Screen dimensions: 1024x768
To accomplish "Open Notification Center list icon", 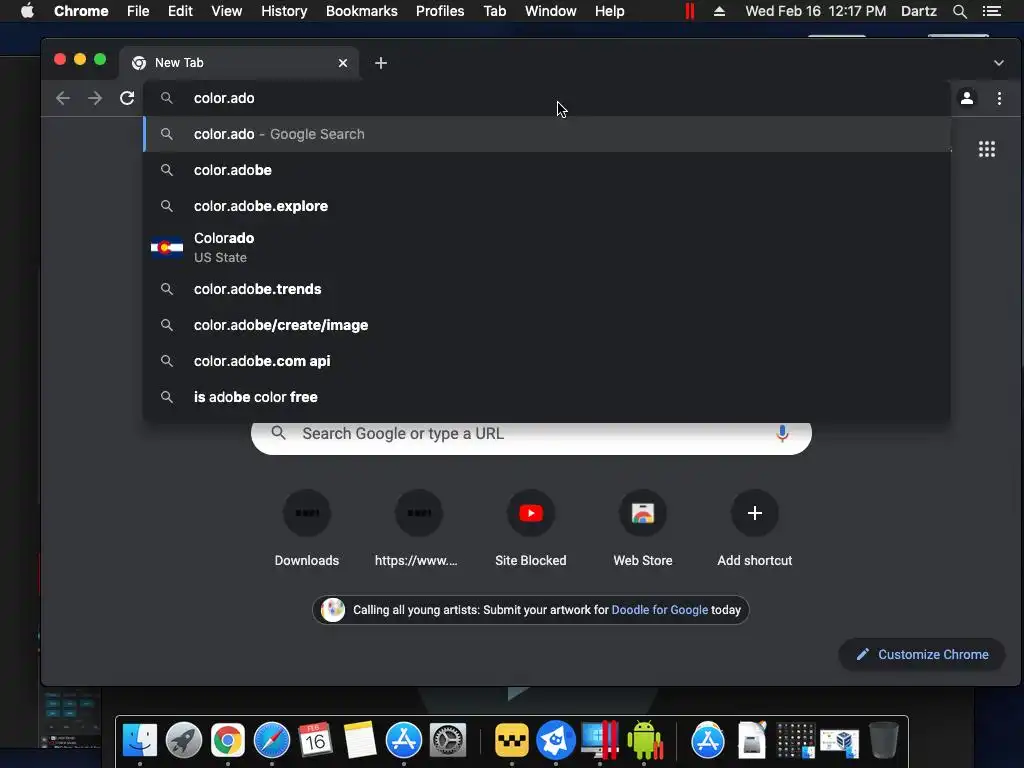I will pos(991,11).
